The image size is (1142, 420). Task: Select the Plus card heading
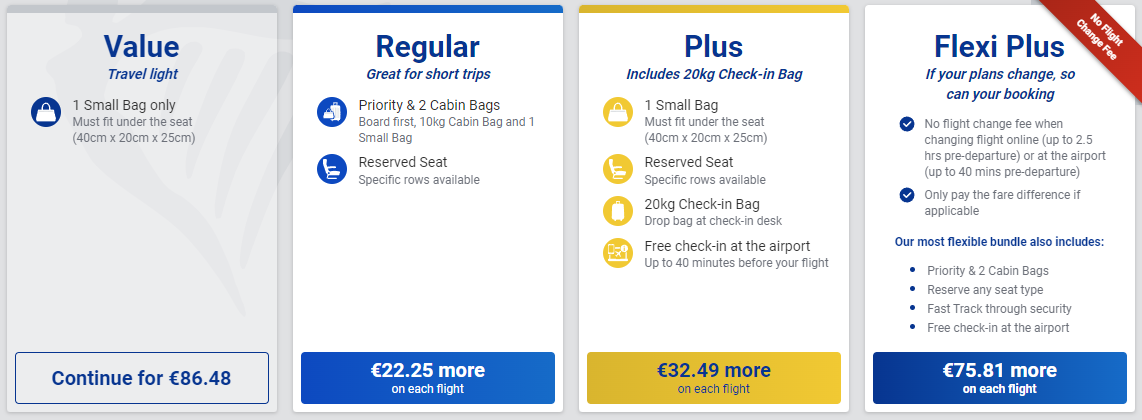point(714,47)
